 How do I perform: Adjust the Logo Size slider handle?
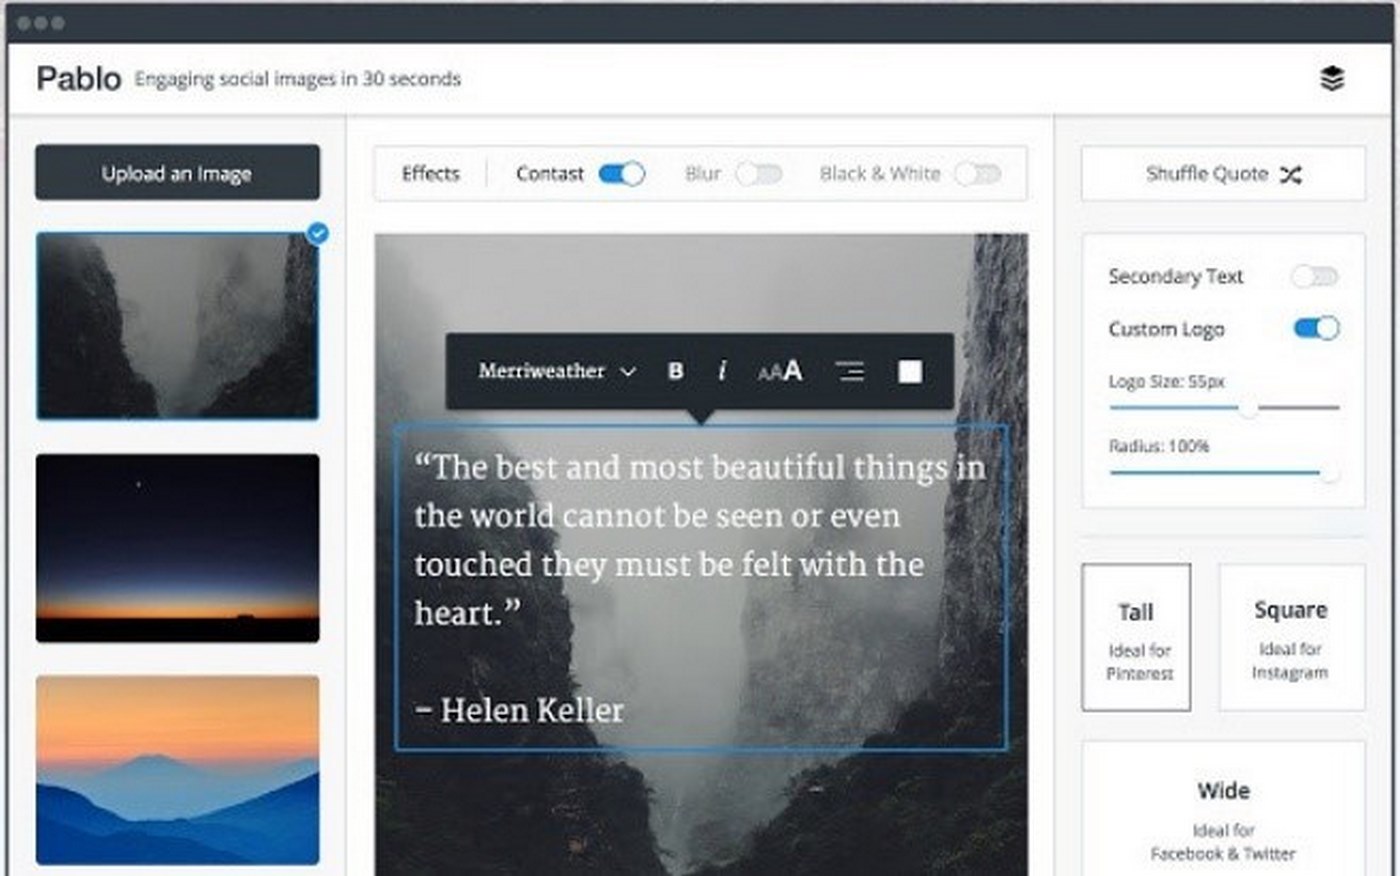click(1249, 408)
